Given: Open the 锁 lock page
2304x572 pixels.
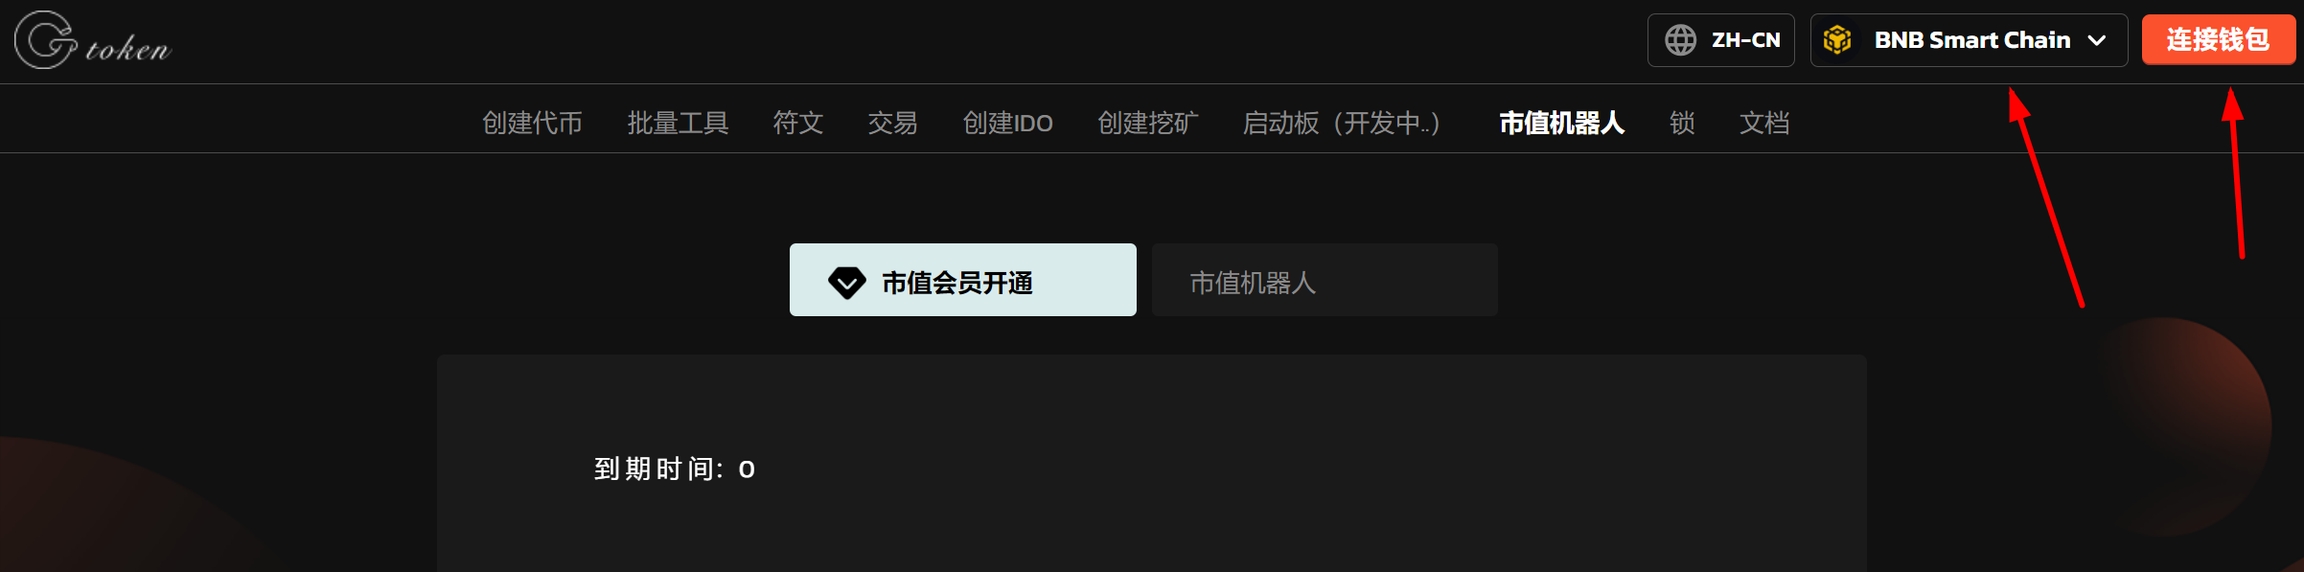Looking at the screenshot, I should pos(1682,123).
